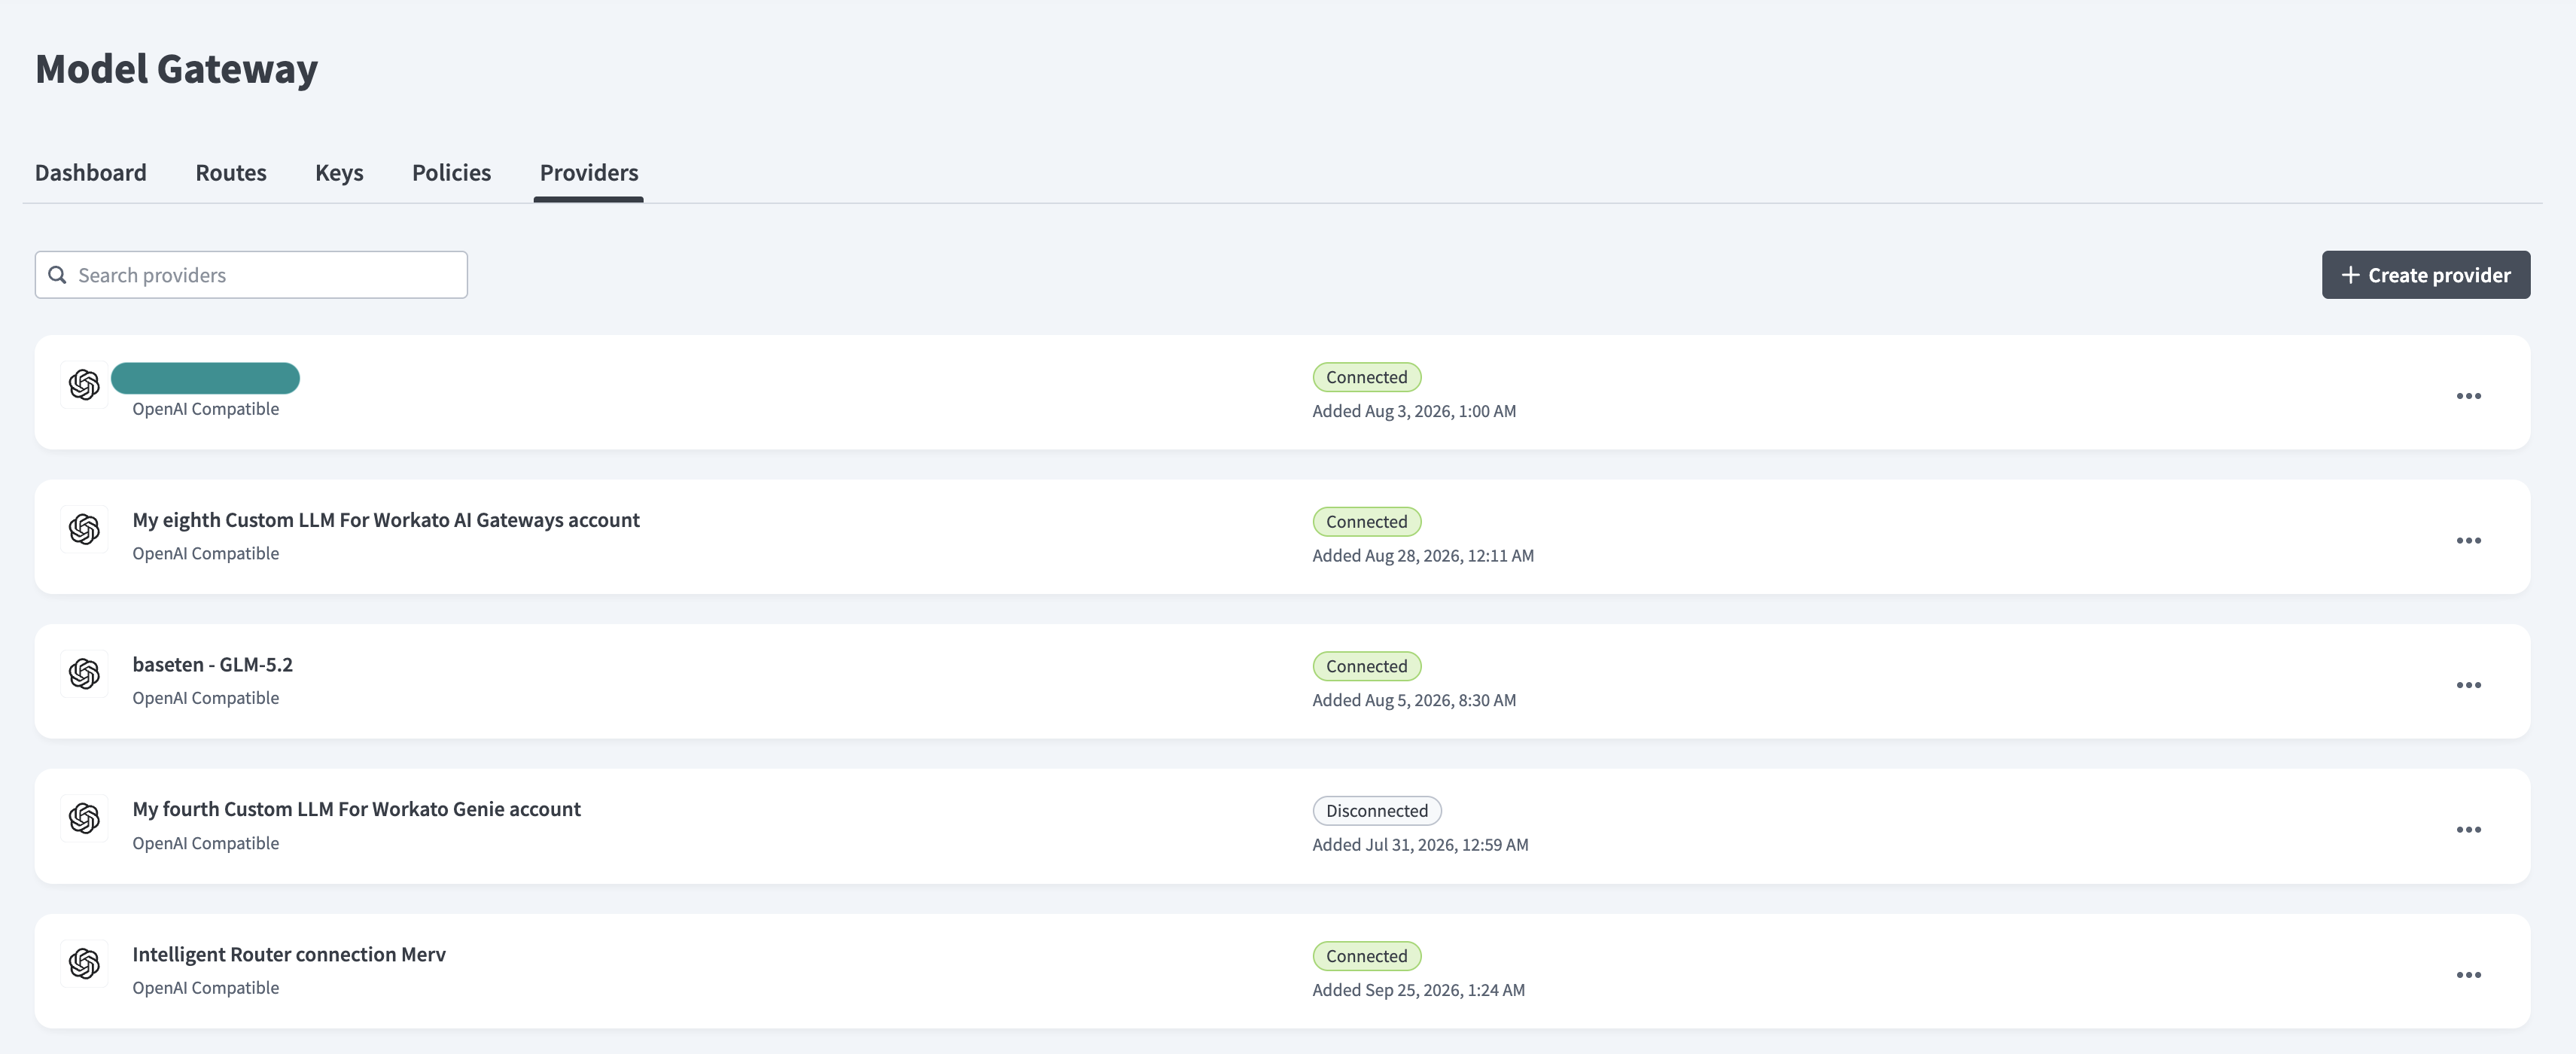The width and height of the screenshot is (2576, 1054).
Task: Click OpenAI logo of the redacted provider
Action: pyautogui.click(x=85, y=384)
